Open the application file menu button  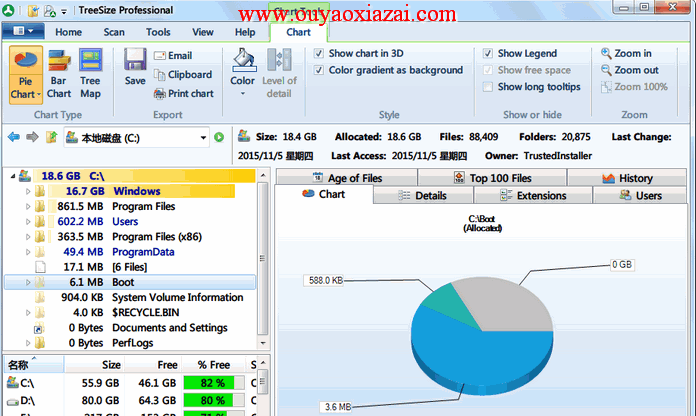pyautogui.click(x=23, y=31)
